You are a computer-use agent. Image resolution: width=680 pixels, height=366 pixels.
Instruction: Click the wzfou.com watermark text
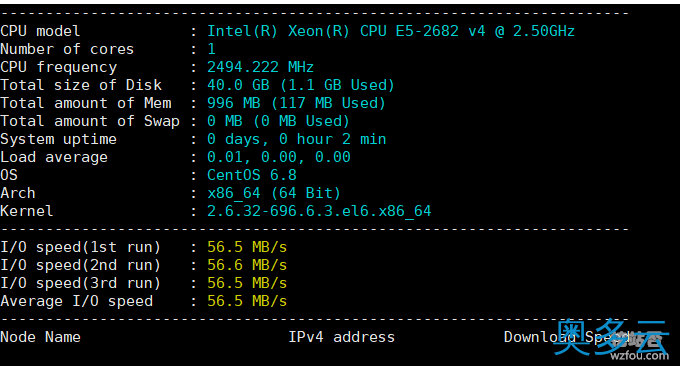(639, 356)
